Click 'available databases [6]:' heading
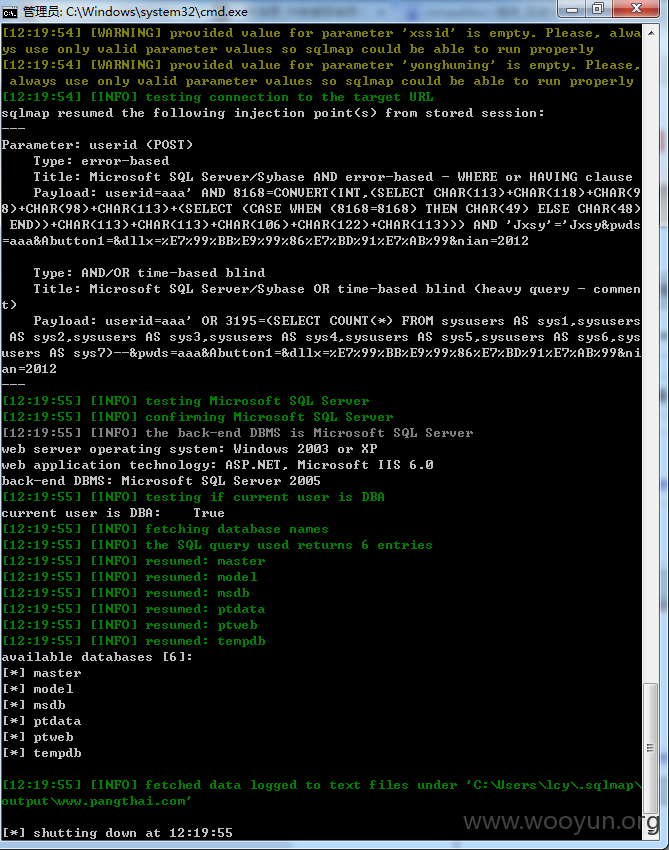This screenshot has width=669, height=850. (97, 657)
